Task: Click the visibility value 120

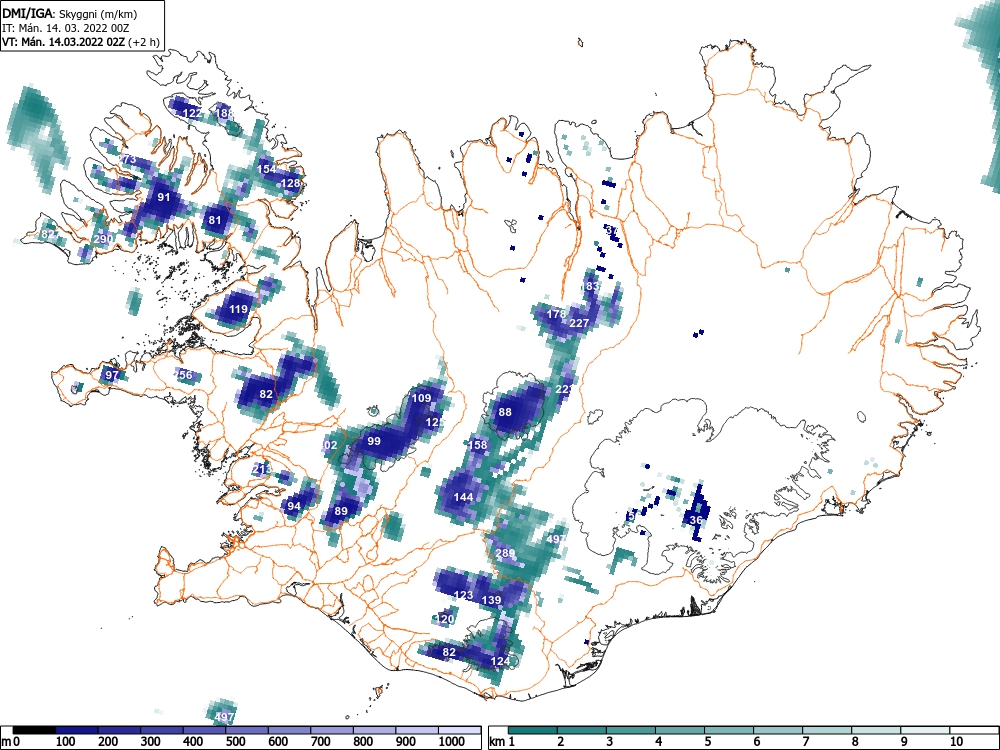Action: pyautogui.click(x=445, y=619)
